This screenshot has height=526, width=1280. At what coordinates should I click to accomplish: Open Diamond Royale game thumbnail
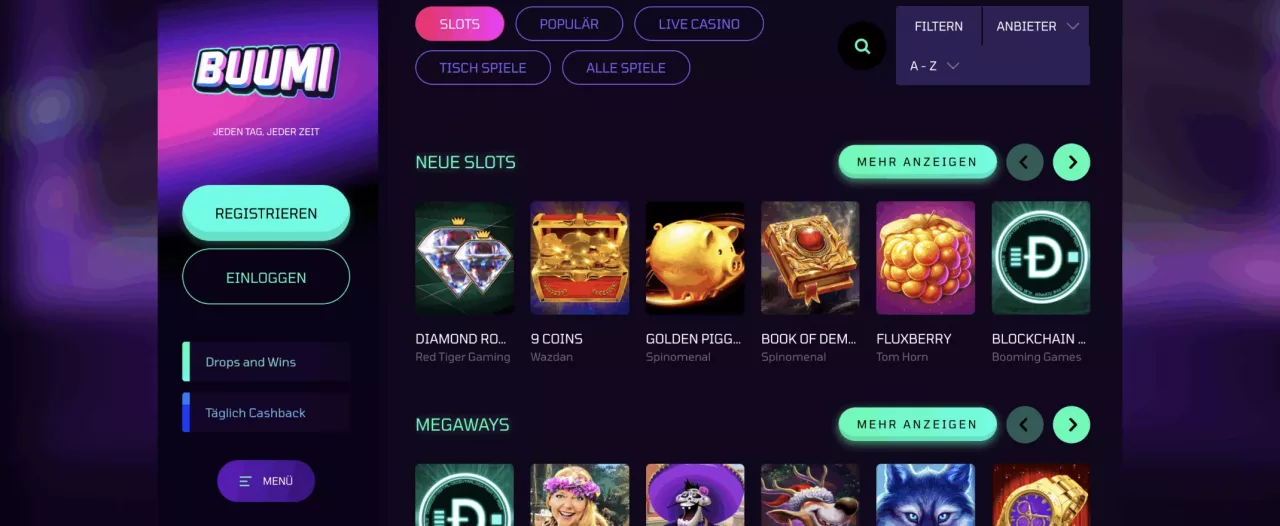click(464, 258)
